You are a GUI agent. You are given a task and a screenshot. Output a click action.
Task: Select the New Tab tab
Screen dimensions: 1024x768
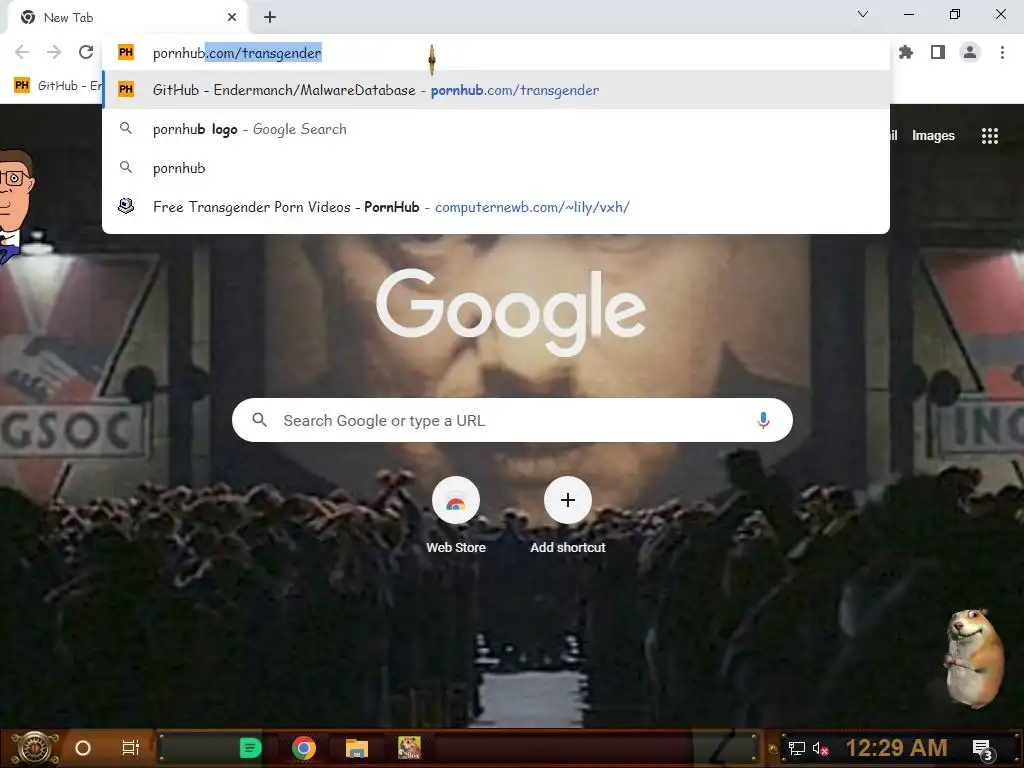[127, 18]
